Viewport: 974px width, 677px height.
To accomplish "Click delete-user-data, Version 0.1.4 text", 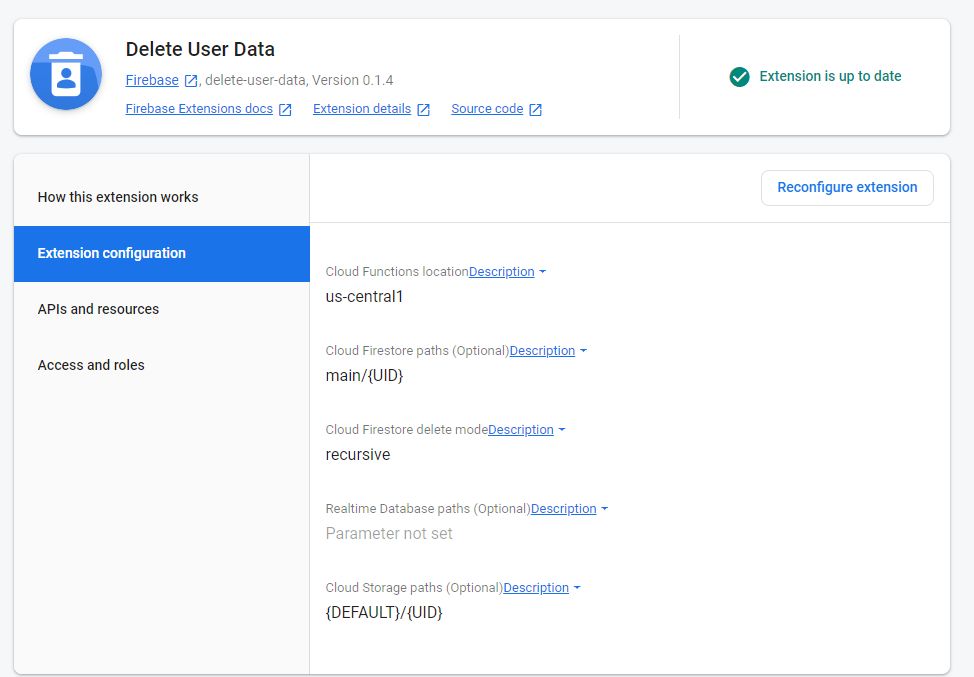I will 299,80.
